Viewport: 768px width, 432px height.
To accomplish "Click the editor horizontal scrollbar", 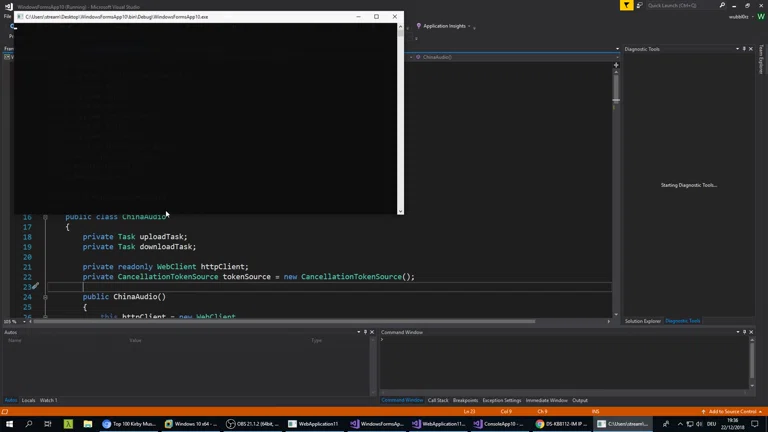I will [x=300, y=322].
